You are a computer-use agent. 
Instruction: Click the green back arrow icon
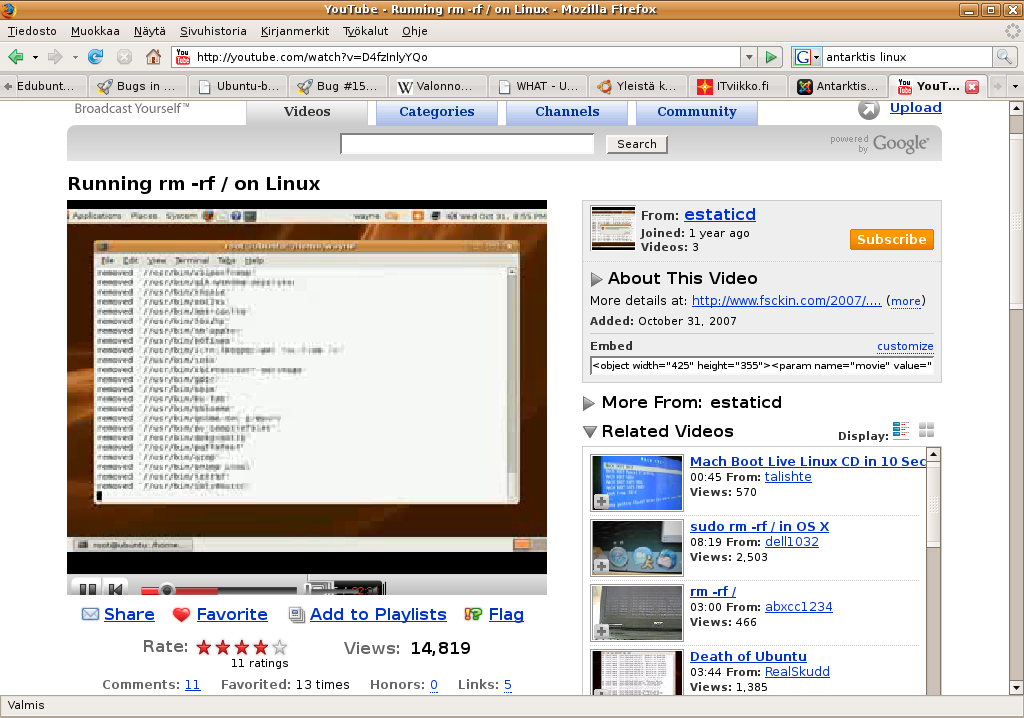(16, 57)
